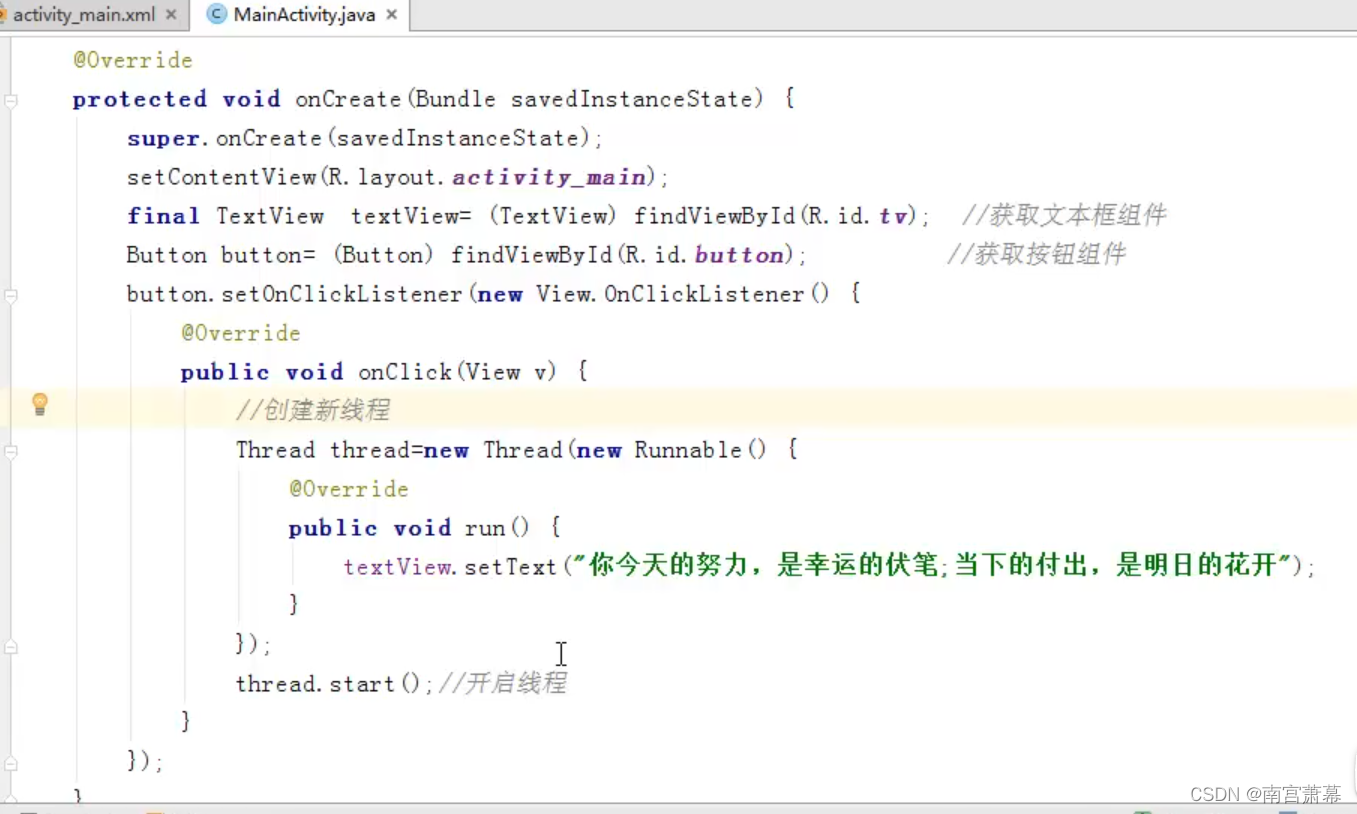Click 'Runnable()' in the Thread constructor
The width and height of the screenshot is (1357, 814).
[x=701, y=450]
